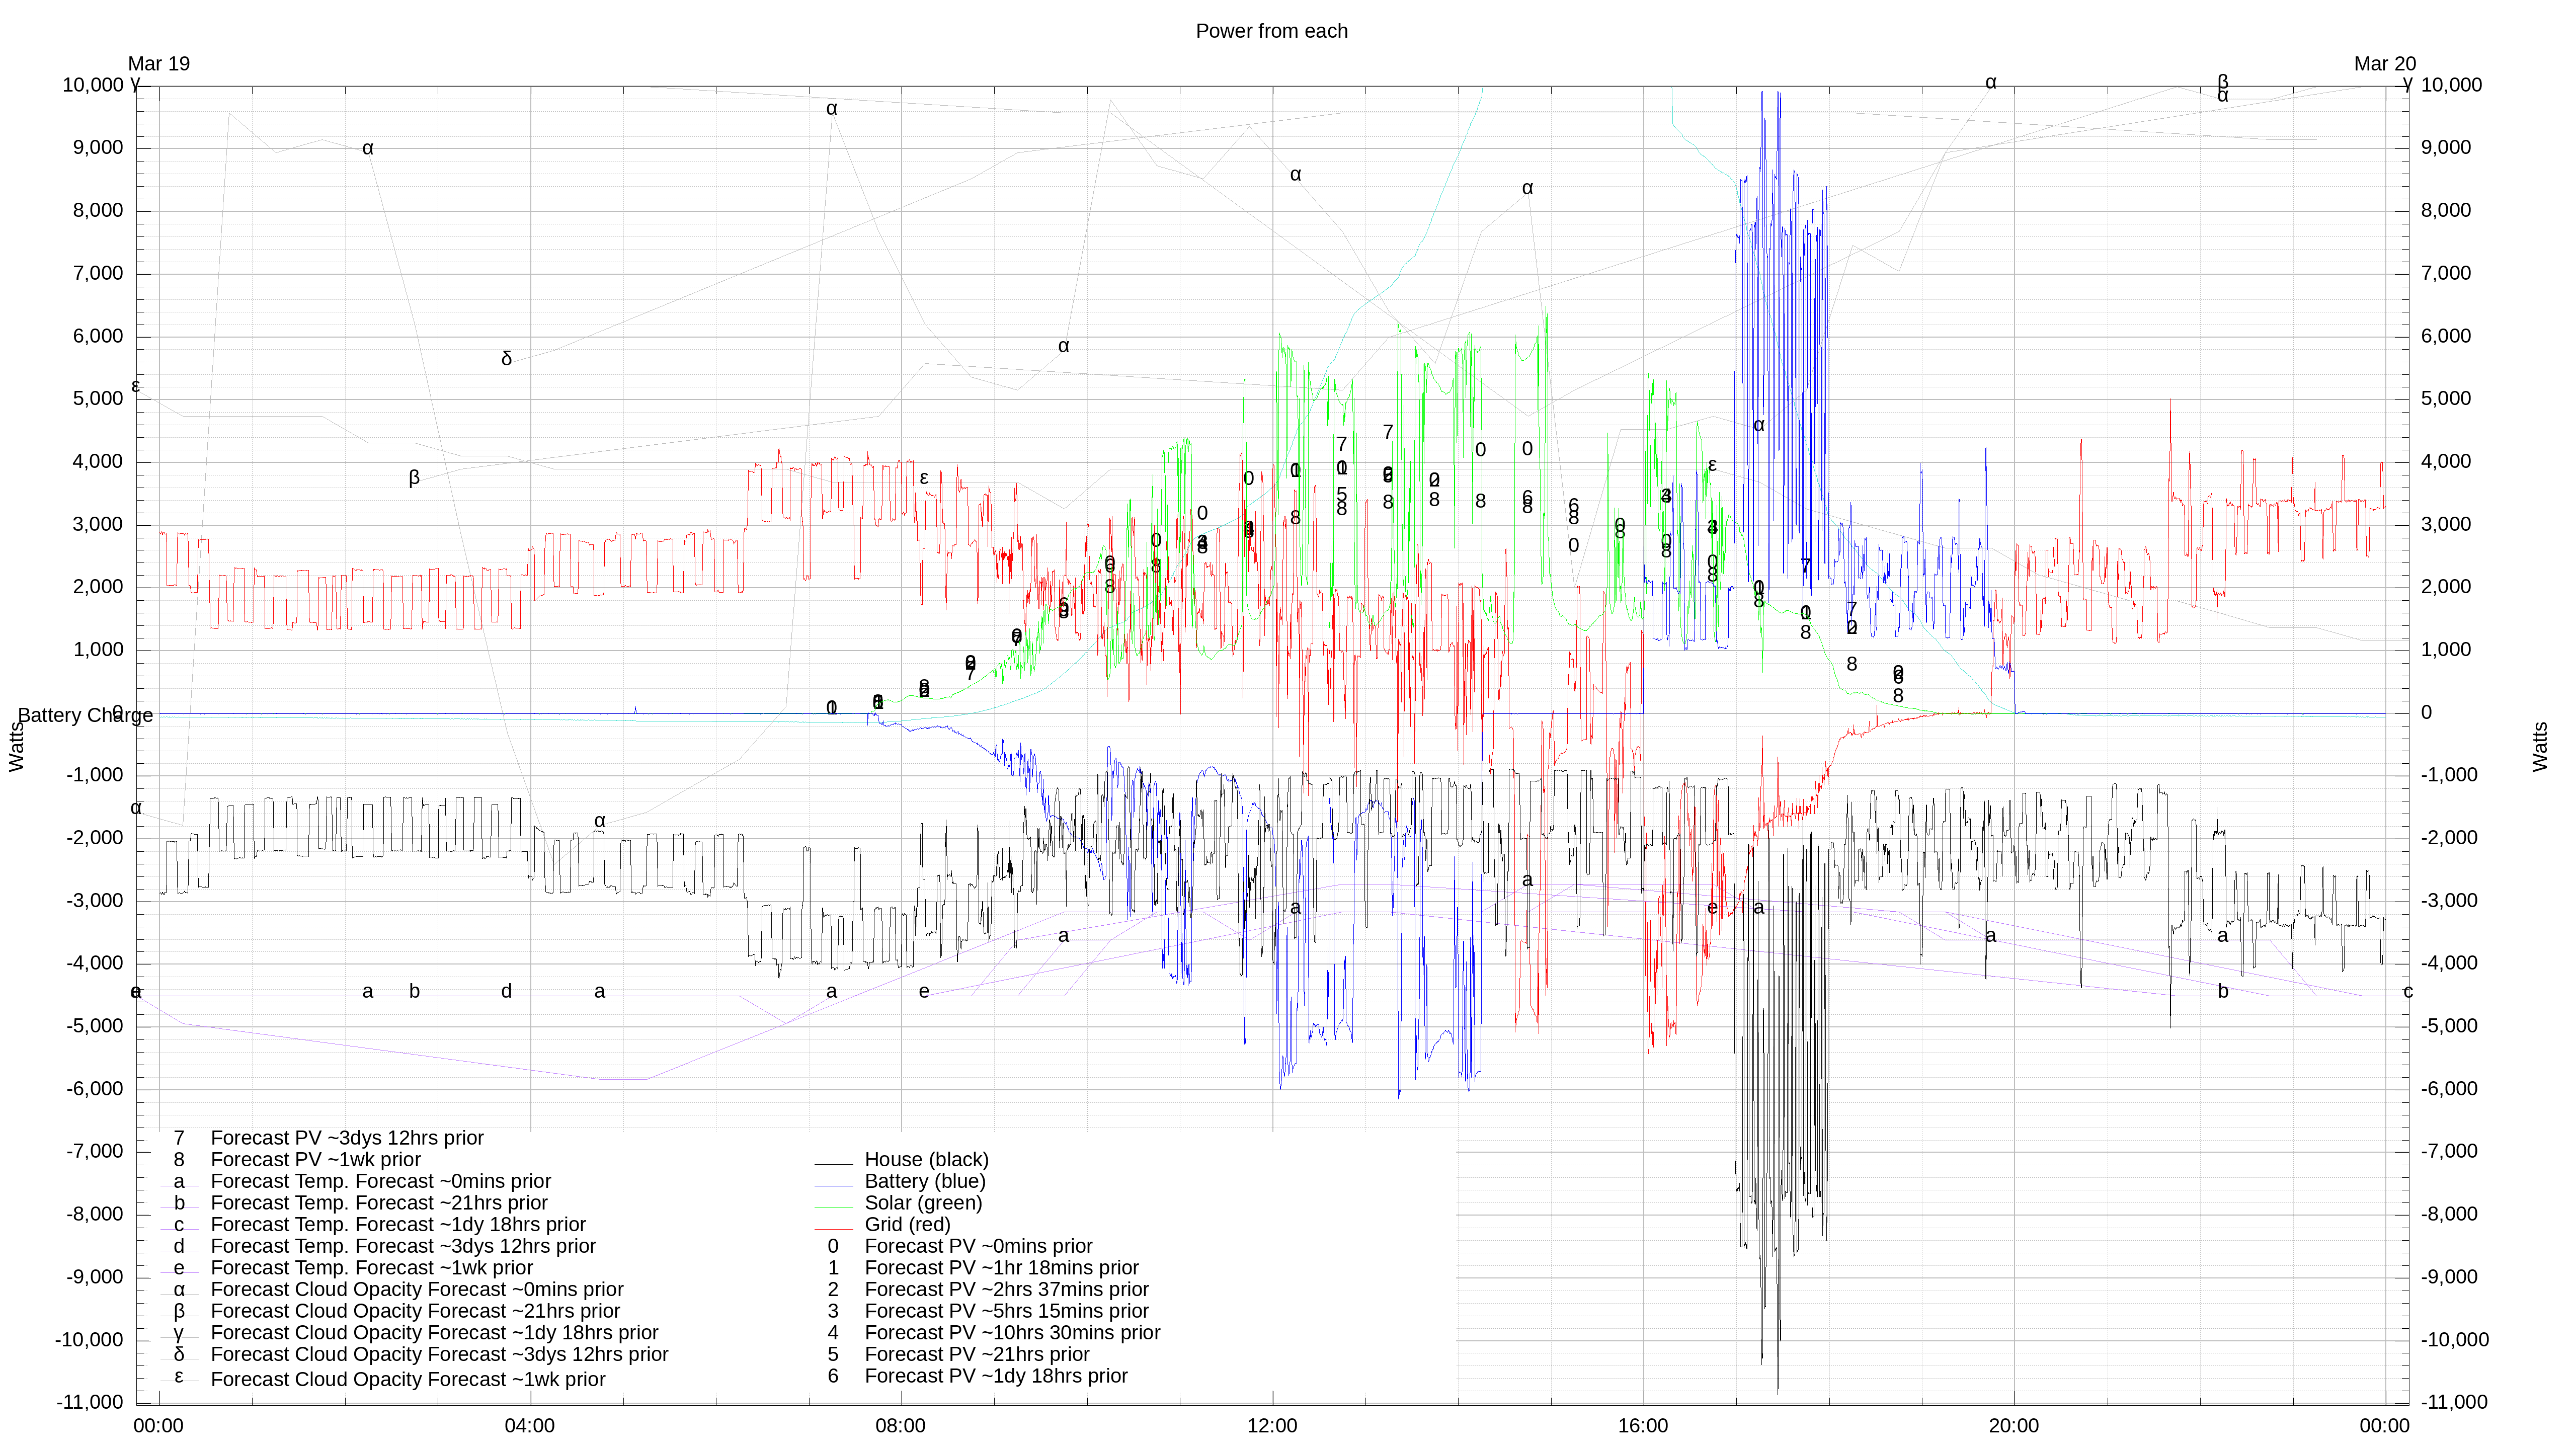2576x1449 pixels.
Task: Click legend 'Forecast Cloud Opacity Forecast ~21hrs prior'
Action: (x=415, y=1311)
